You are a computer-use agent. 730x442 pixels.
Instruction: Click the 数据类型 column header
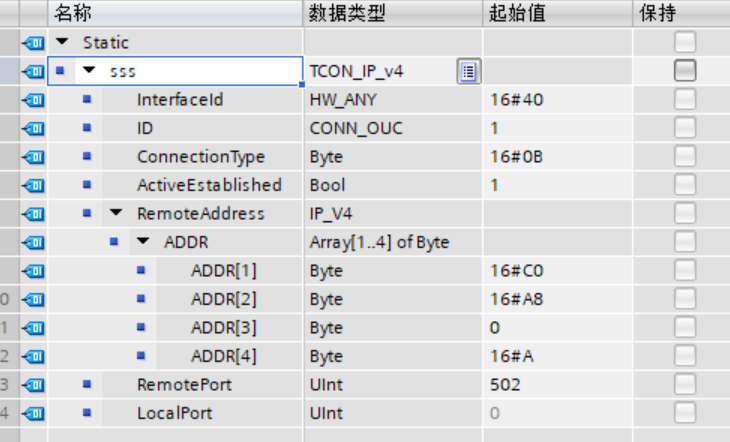point(346,13)
